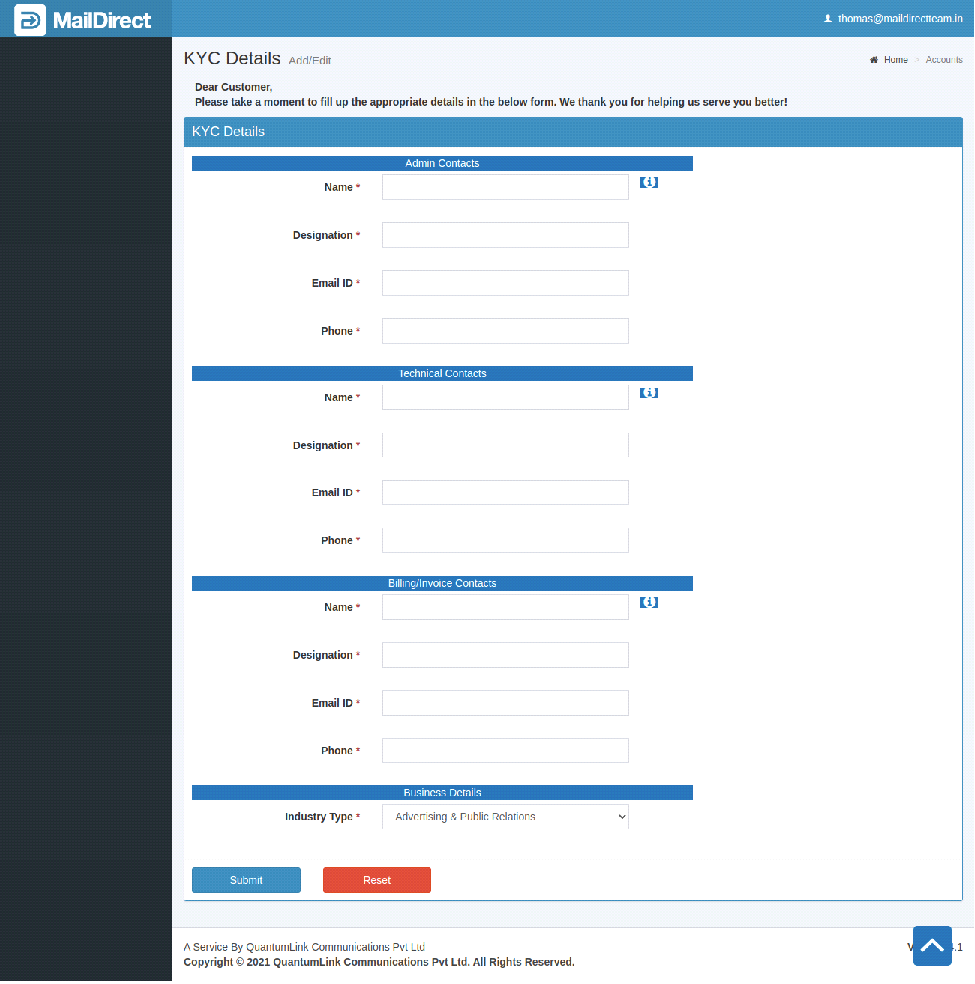Select the Billing/Invoice Contacts Phone field
Image resolution: width=975 pixels, height=984 pixels.
tap(505, 750)
